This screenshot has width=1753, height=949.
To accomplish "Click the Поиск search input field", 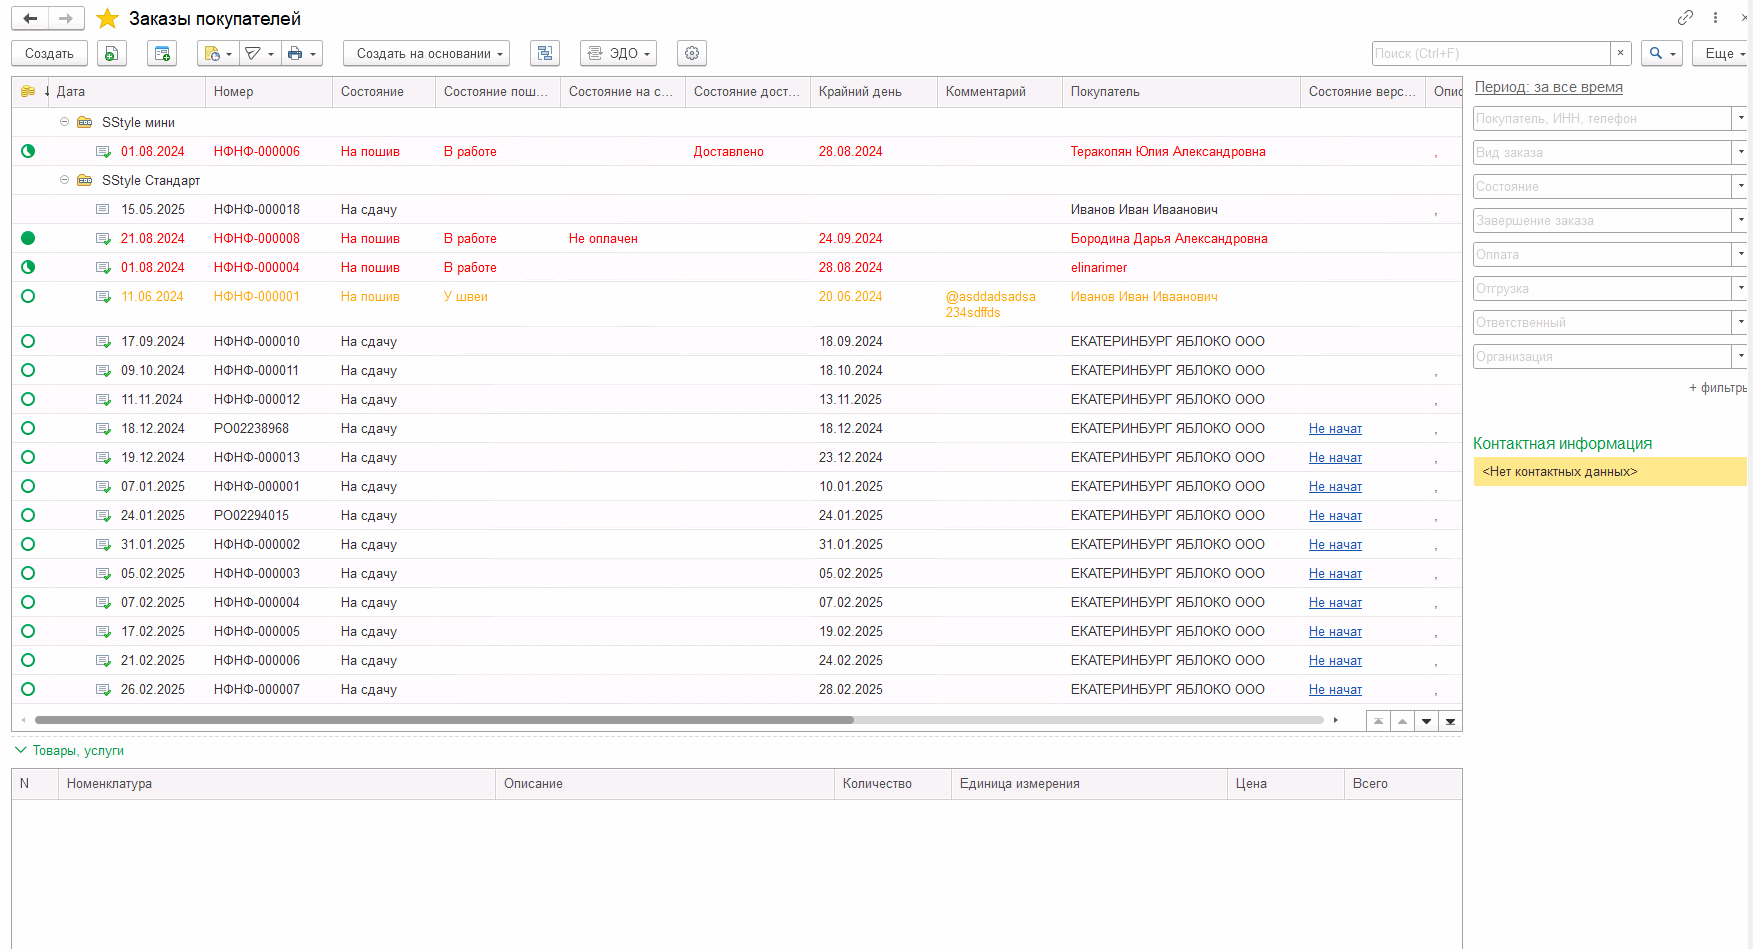I will point(1490,54).
